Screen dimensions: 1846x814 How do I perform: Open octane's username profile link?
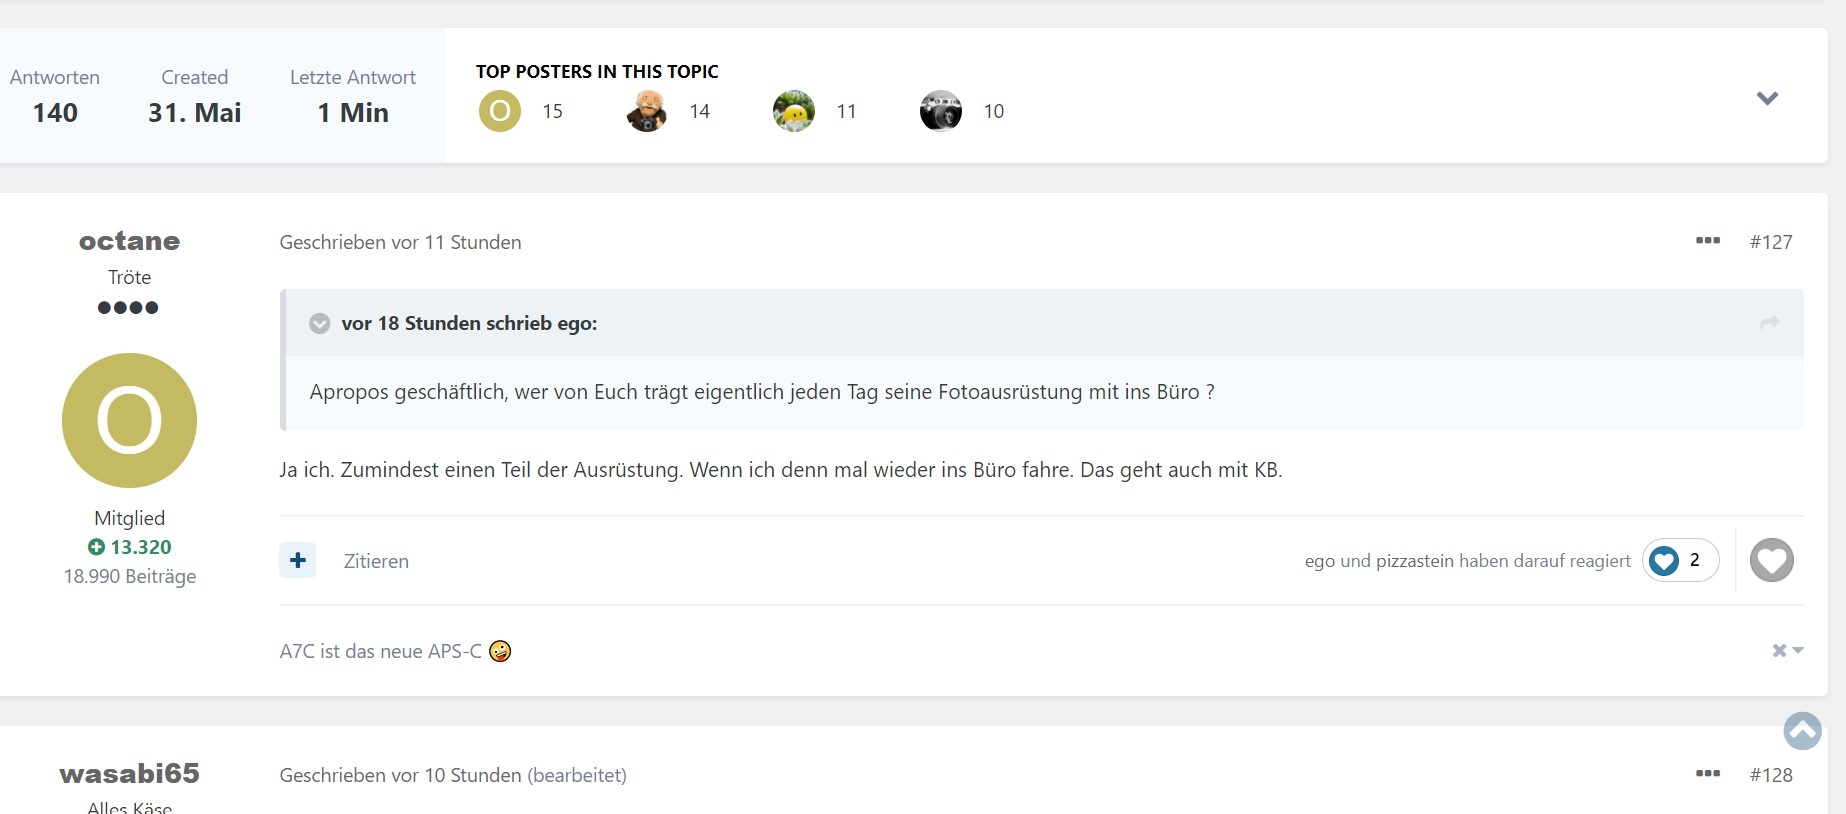129,241
